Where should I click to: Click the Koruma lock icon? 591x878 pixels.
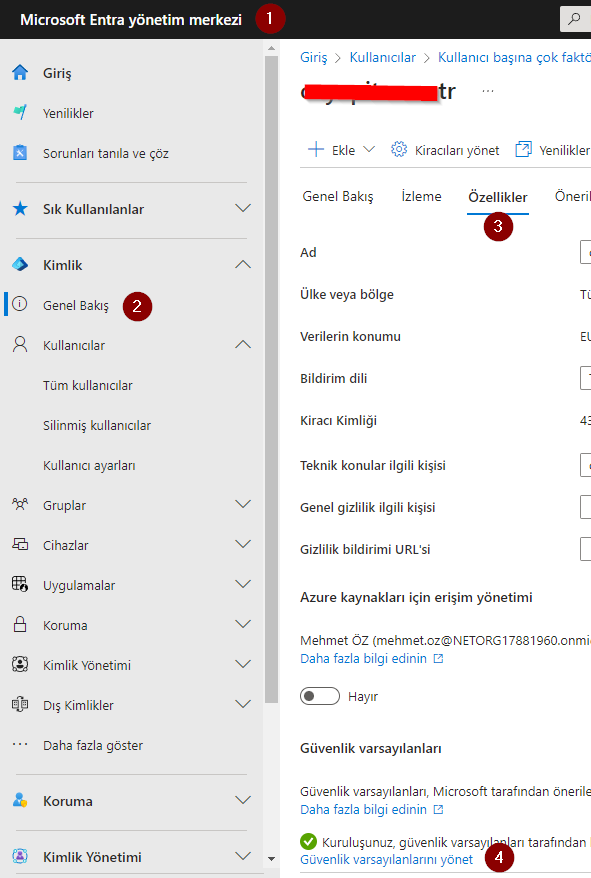coord(20,624)
